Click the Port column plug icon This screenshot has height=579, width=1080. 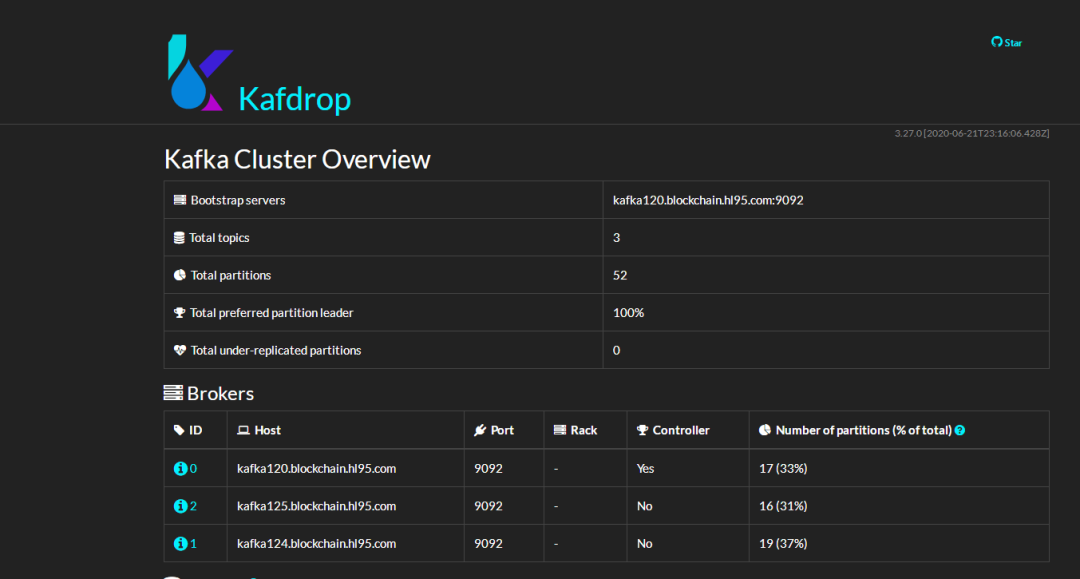pyautogui.click(x=480, y=430)
